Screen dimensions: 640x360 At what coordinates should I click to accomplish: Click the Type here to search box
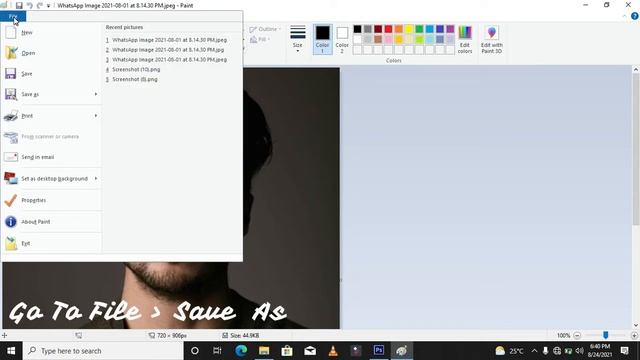(x=103, y=351)
